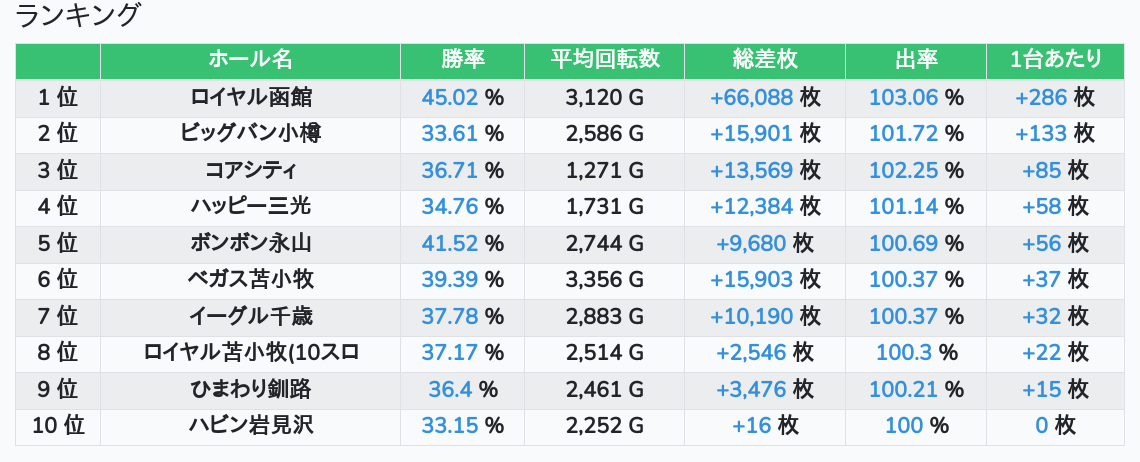Open コアシティ hall row
Image resolution: width=1140 pixels, height=462 pixels.
[250, 170]
